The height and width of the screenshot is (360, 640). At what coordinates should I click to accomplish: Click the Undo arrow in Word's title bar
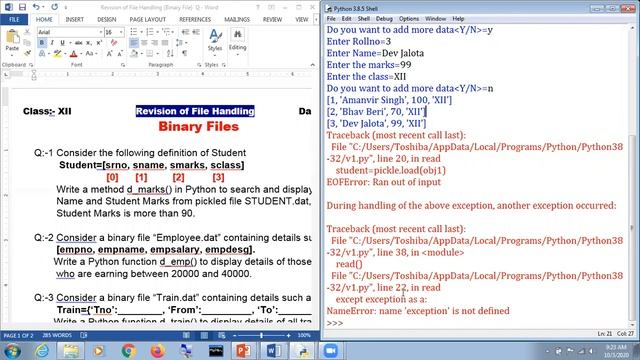[36, 7]
